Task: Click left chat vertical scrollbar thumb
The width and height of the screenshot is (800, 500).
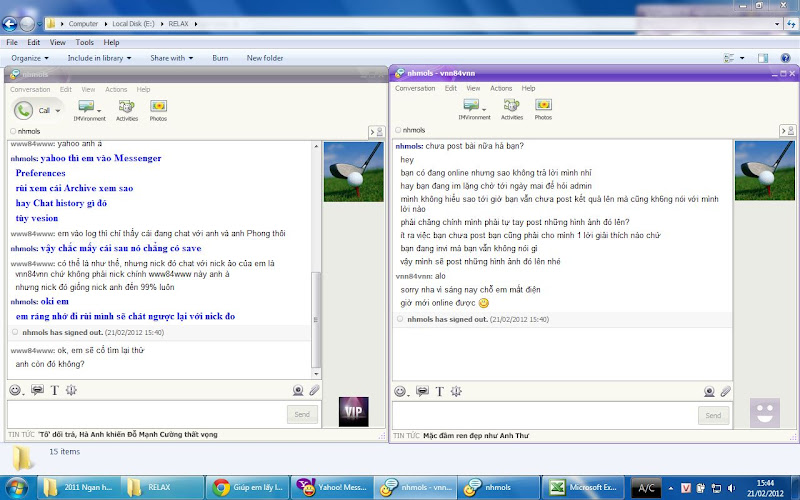Action: (316, 319)
